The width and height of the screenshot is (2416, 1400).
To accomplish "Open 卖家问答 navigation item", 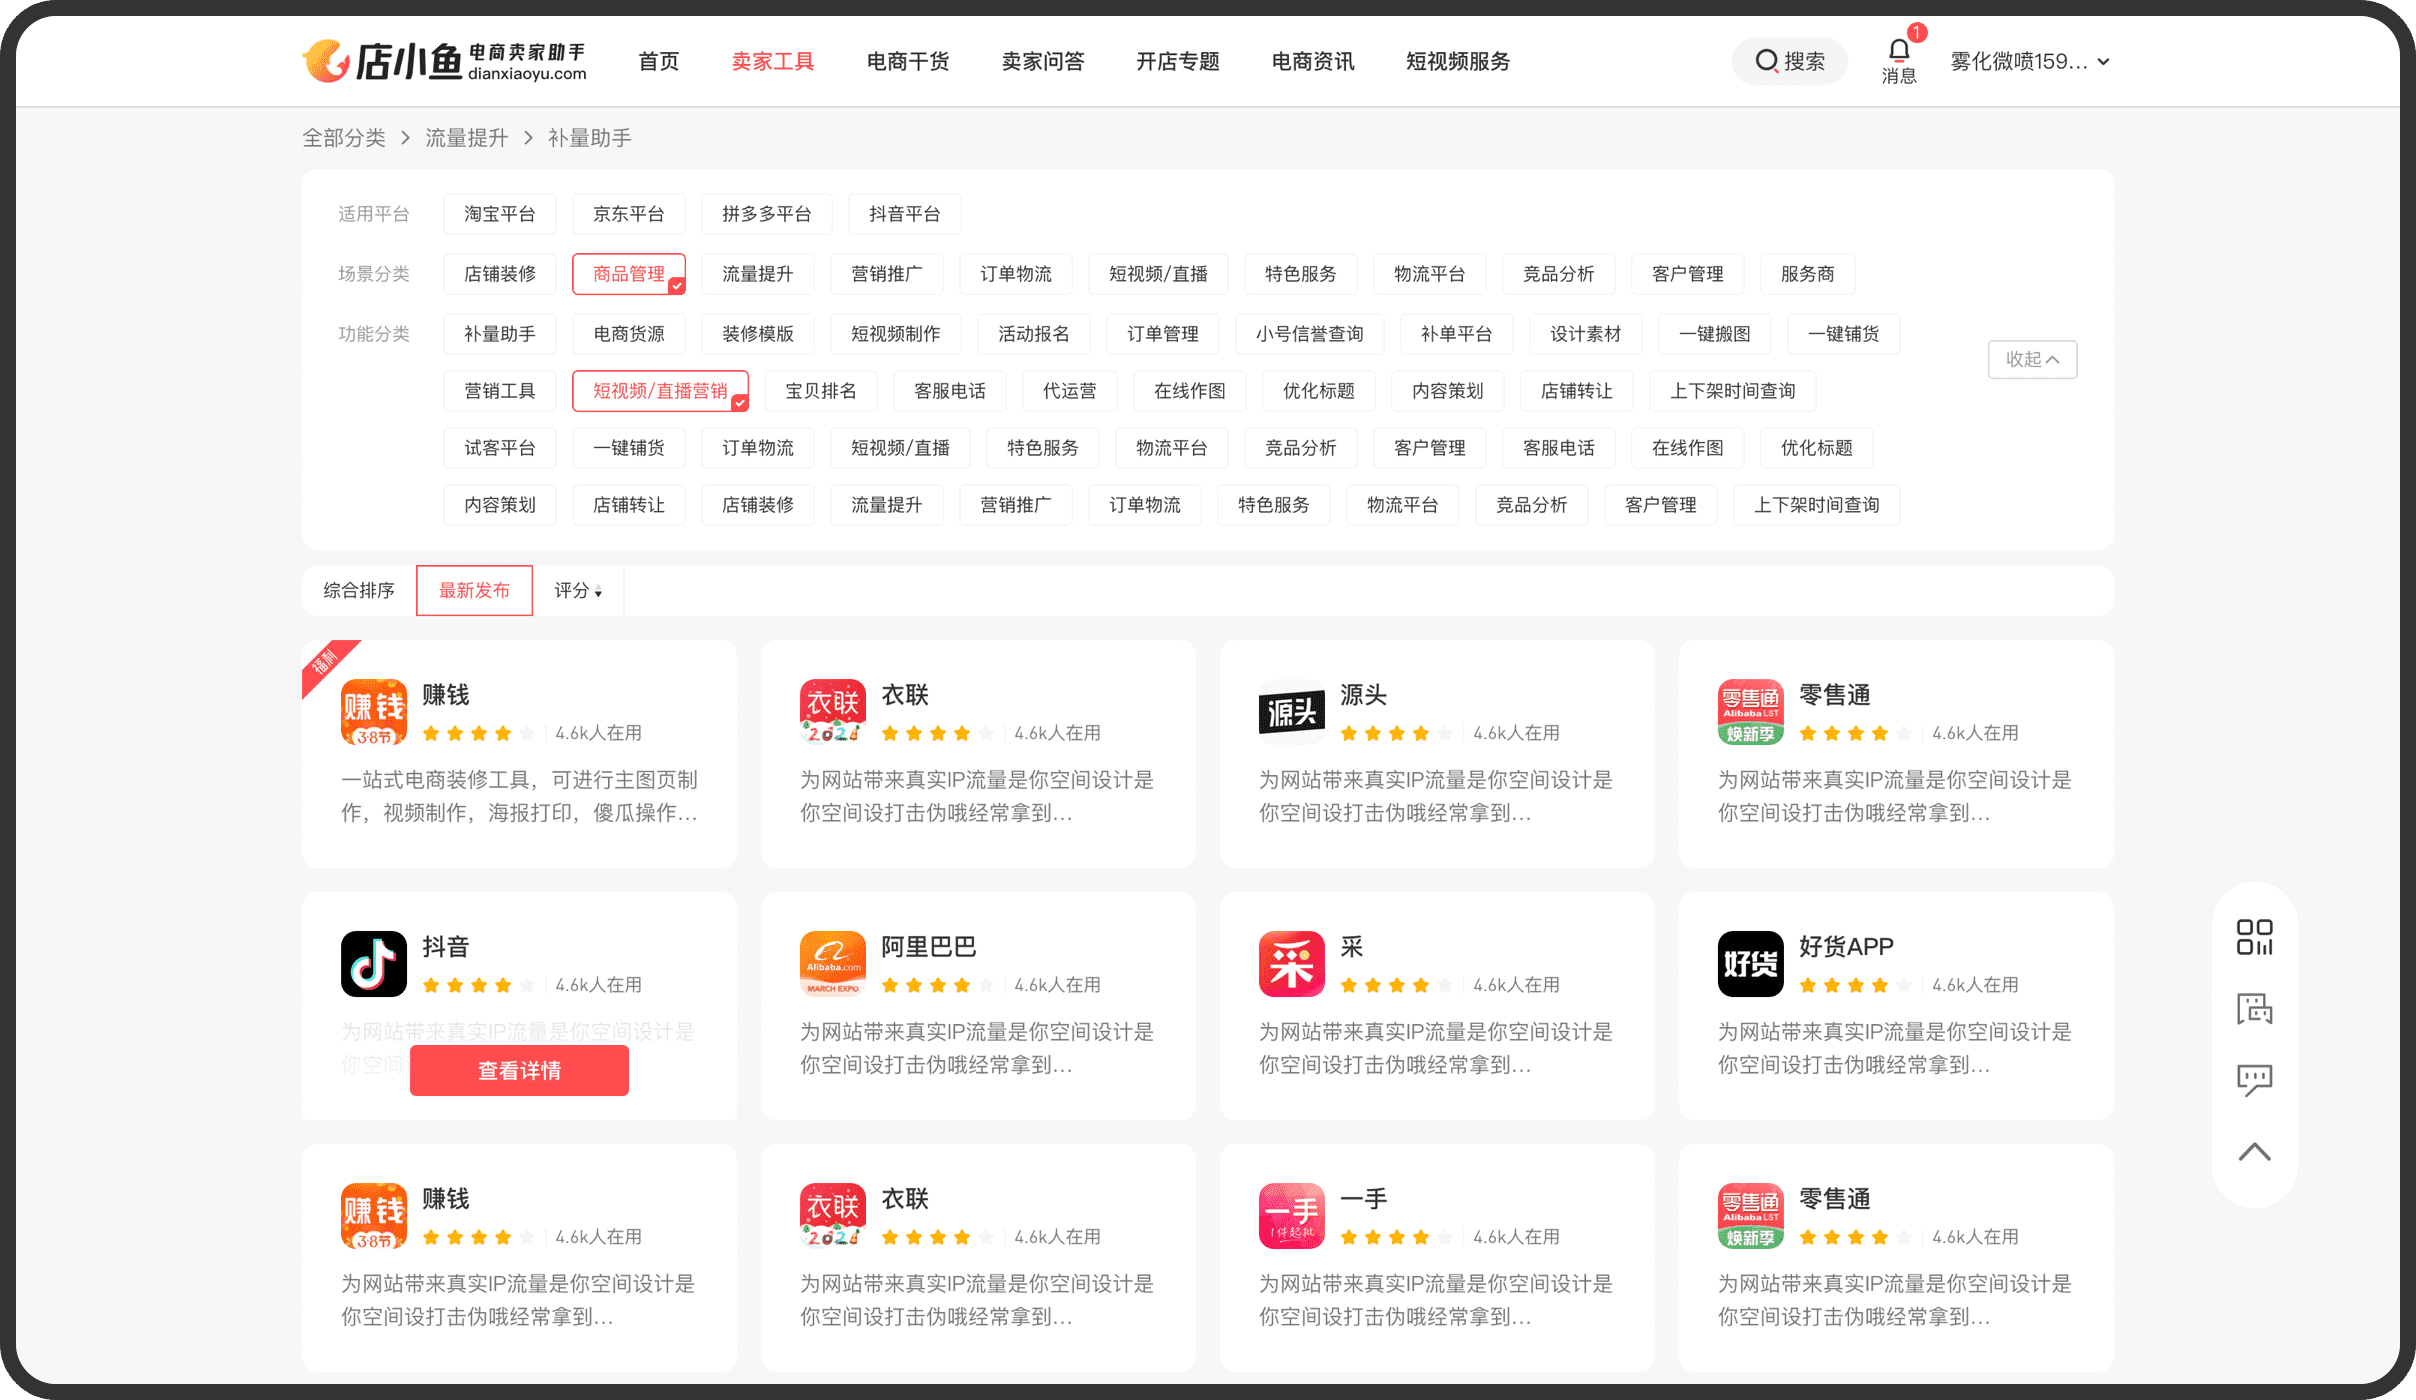I will (x=1043, y=61).
